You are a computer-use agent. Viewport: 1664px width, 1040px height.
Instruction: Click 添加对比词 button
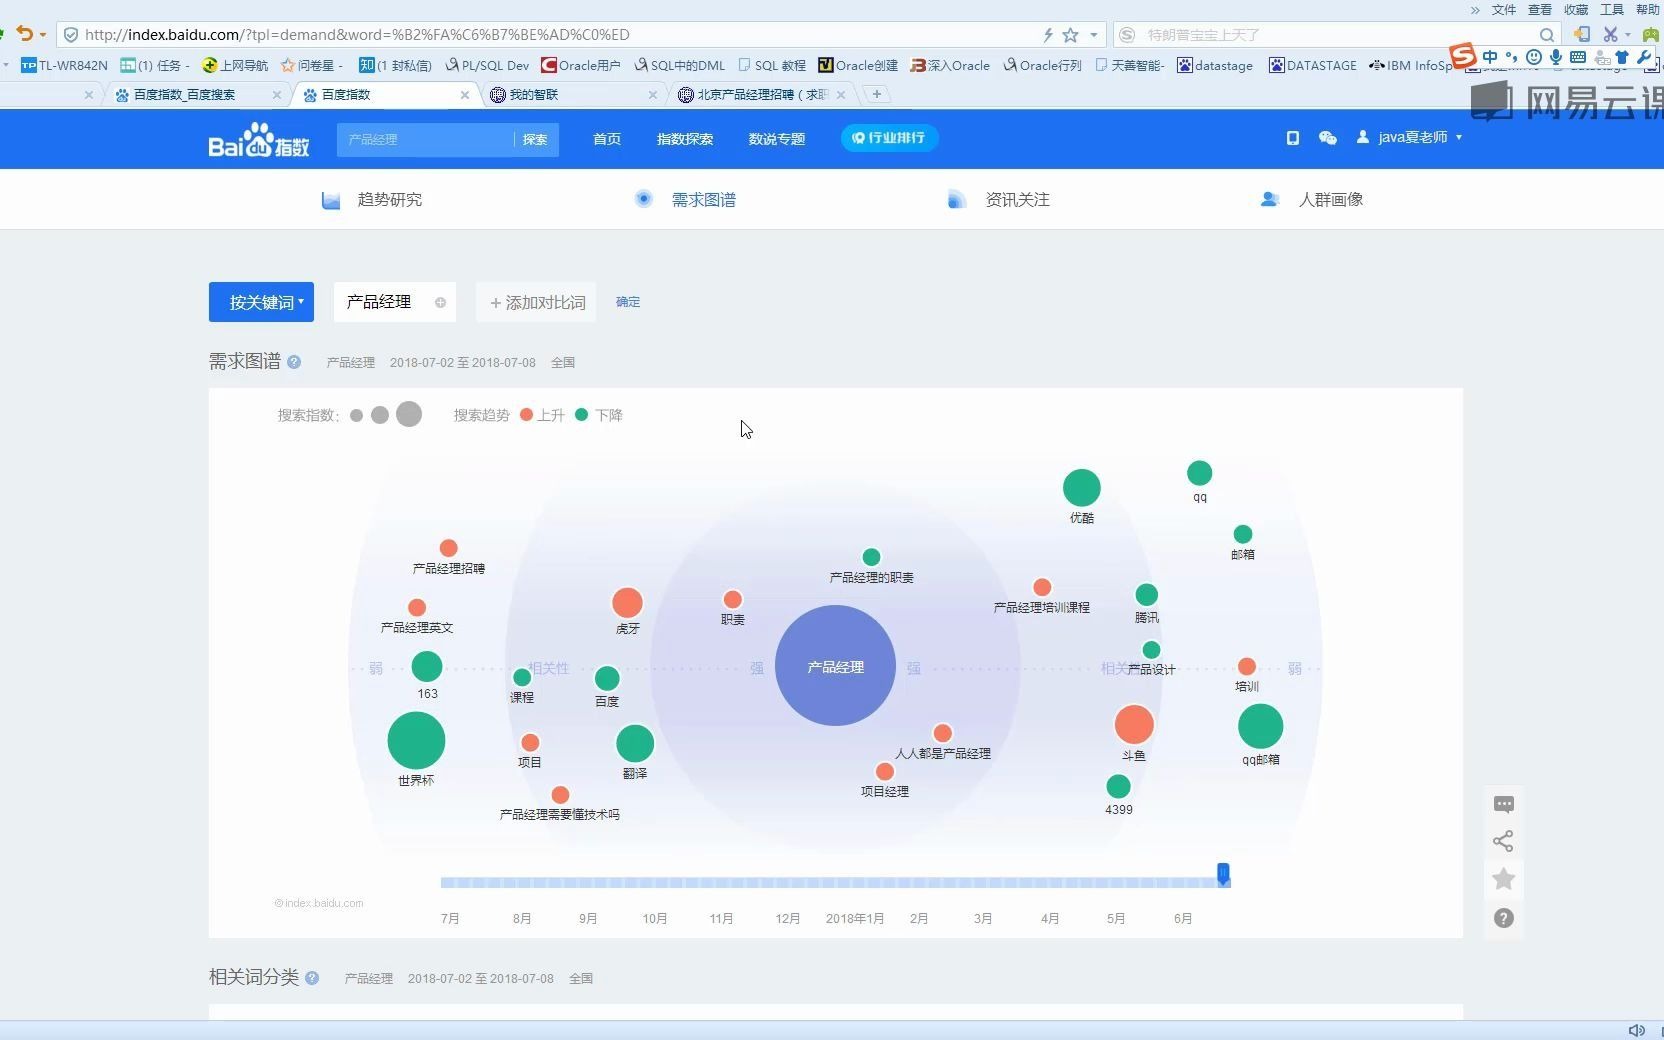click(x=537, y=302)
